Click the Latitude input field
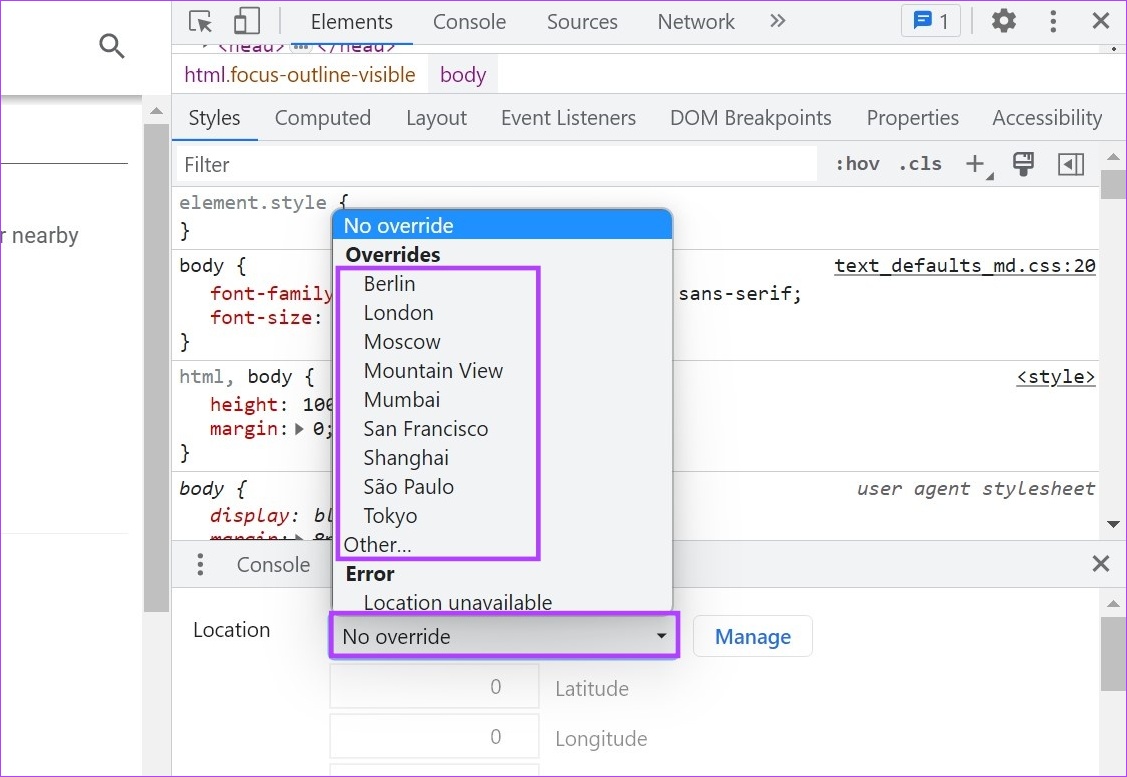This screenshot has height=777, width=1127. (x=433, y=686)
